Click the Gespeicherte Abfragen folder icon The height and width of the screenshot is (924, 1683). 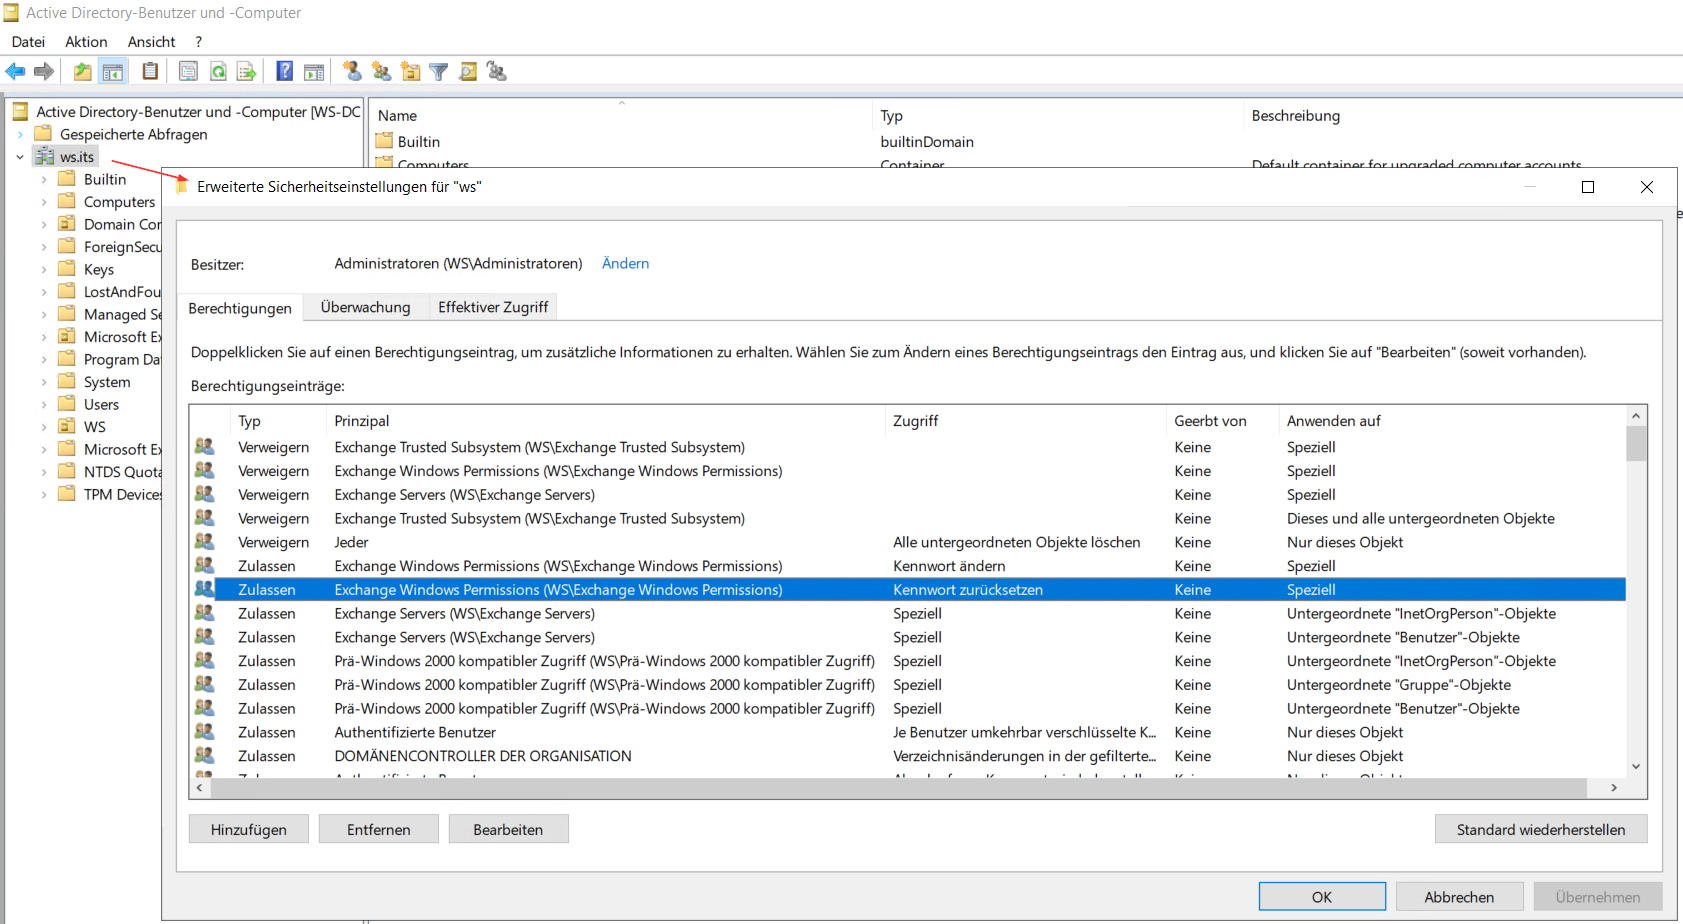pos(43,133)
